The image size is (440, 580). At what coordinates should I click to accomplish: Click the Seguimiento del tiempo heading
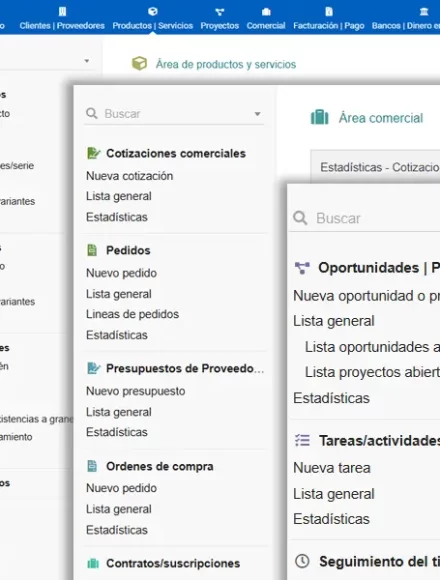pyautogui.click(x=379, y=562)
